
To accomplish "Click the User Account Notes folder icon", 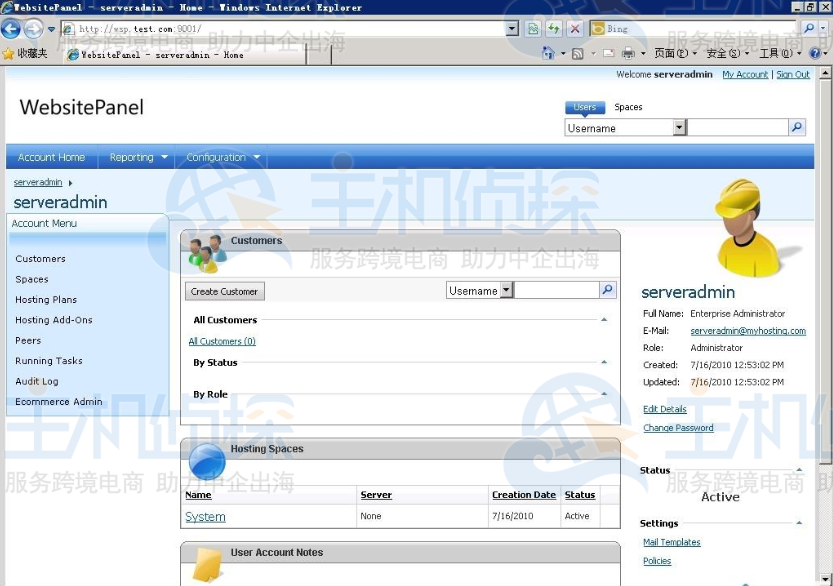I will pyautogui.click(x=206, y=566).
